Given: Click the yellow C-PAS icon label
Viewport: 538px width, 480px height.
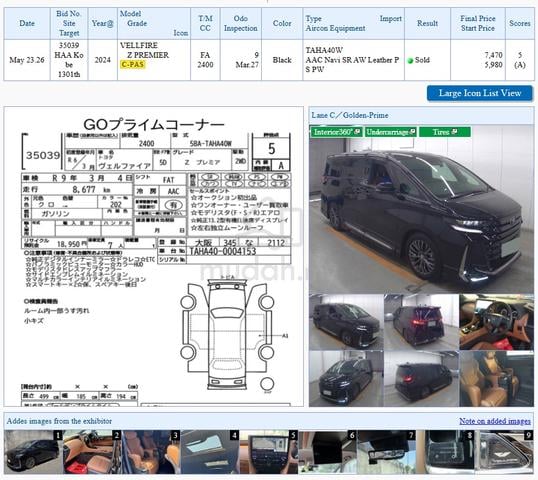Looking at the screenshot, I should click(133, 65).
